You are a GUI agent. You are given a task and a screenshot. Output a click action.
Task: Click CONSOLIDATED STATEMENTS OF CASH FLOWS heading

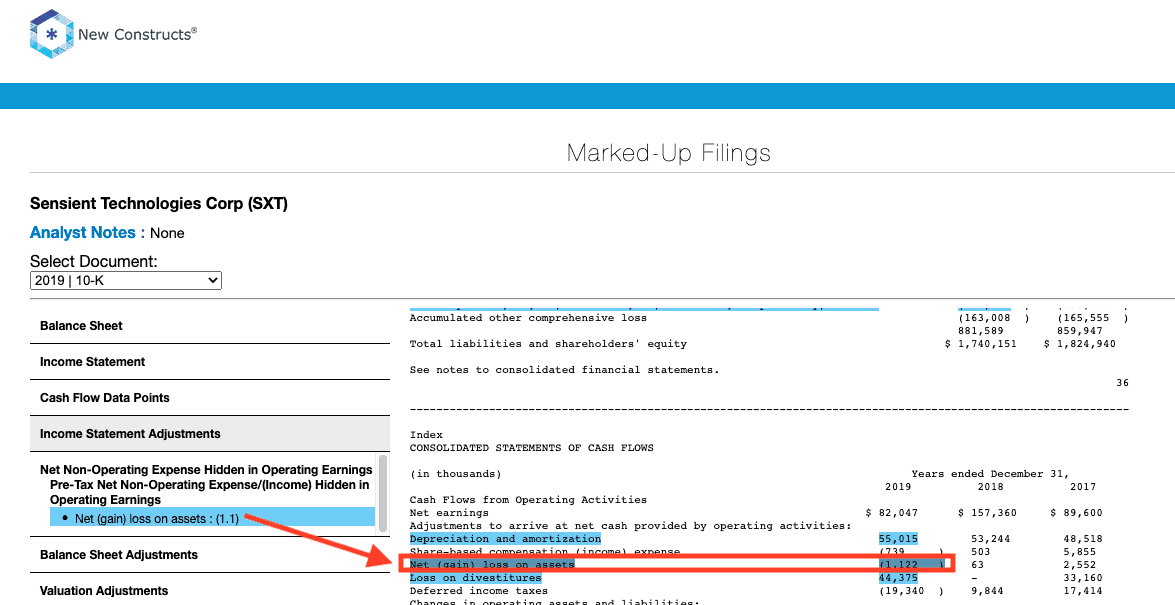531,448
